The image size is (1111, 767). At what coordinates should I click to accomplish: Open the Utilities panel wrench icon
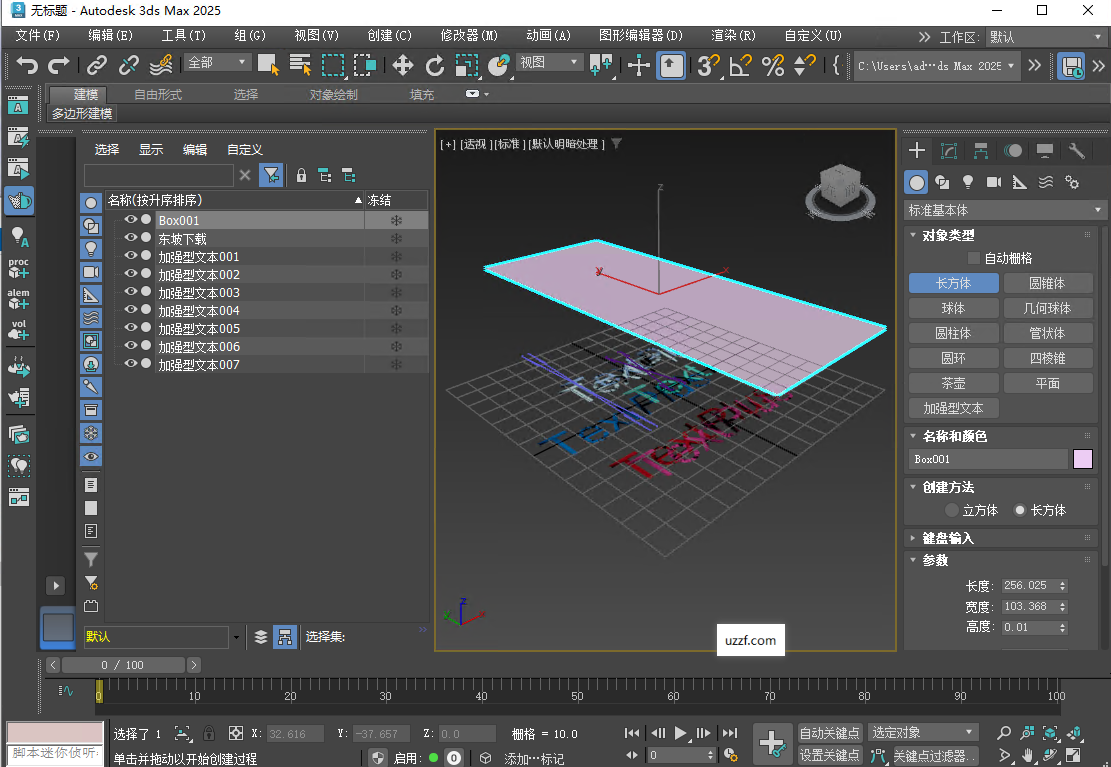coord(1076,150)
